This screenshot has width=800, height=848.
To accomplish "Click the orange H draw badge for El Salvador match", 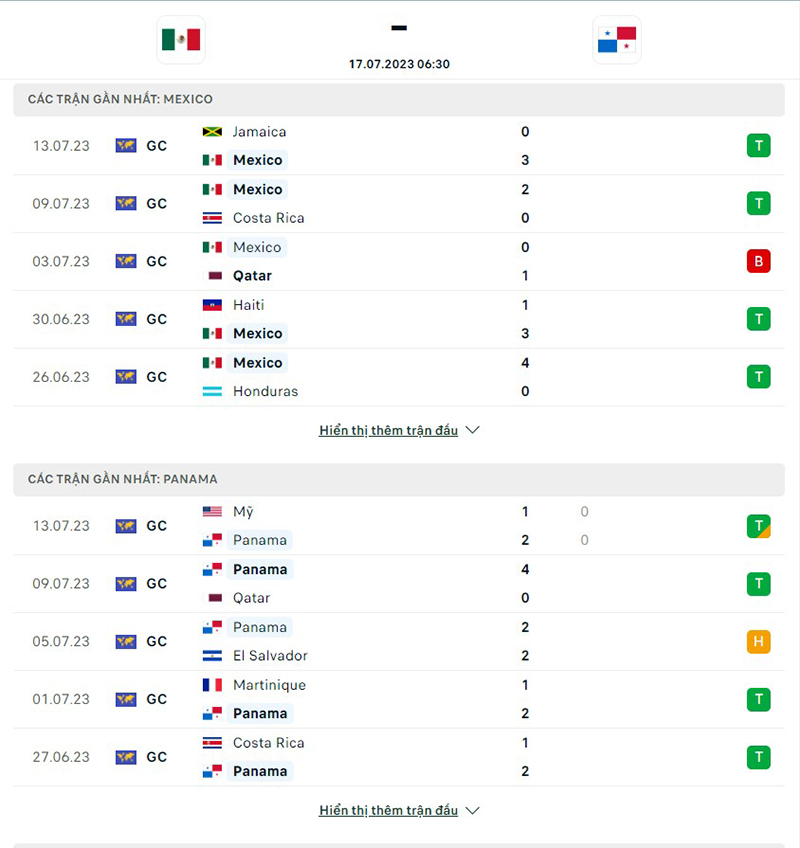I will pos(759,641).
